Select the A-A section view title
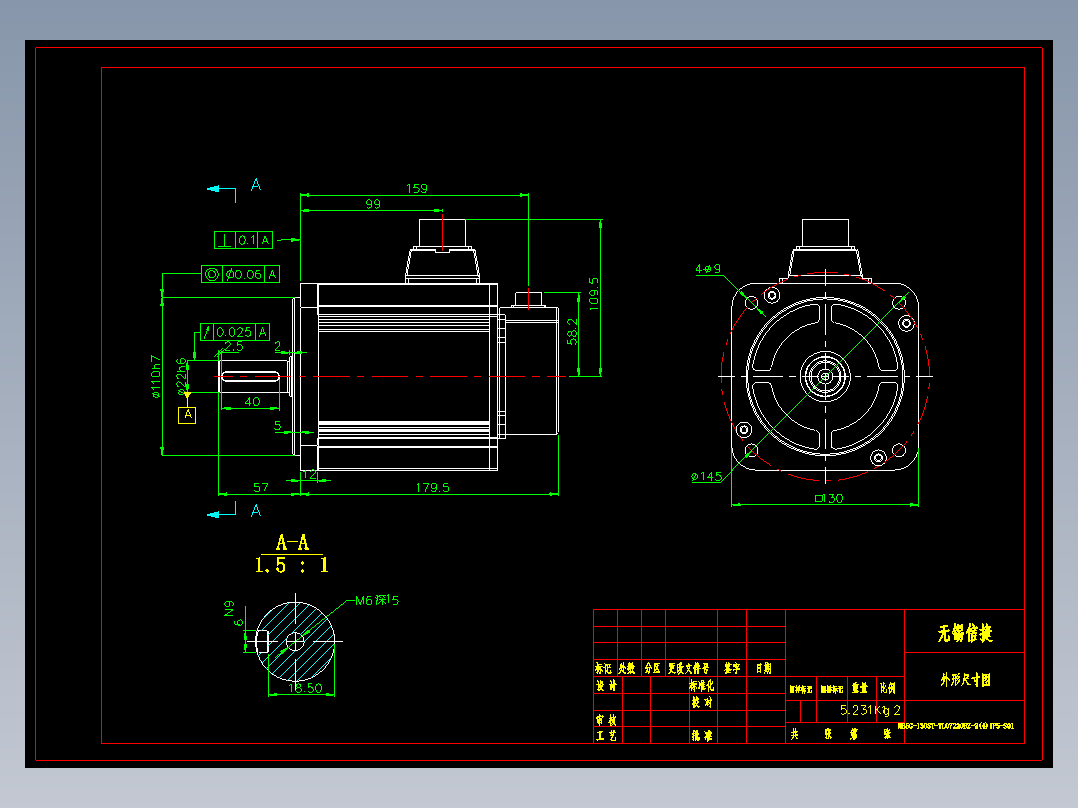This screenshot has height=808, width=1078. (292, 543)
